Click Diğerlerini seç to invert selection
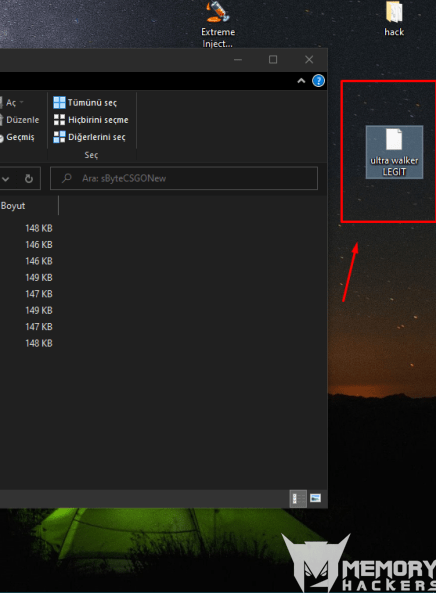436x593 pixels. (89, 137)
